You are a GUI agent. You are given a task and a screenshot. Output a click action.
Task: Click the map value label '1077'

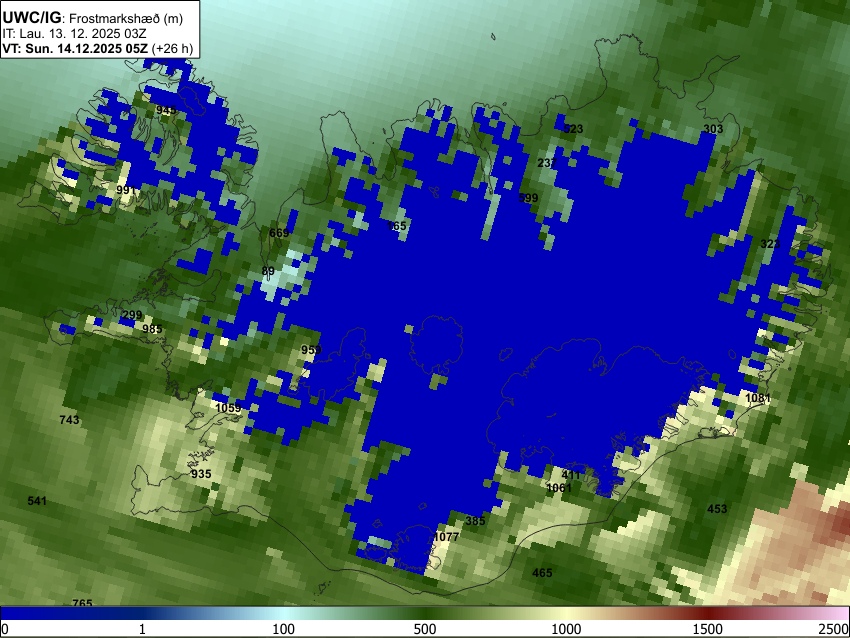447,537
